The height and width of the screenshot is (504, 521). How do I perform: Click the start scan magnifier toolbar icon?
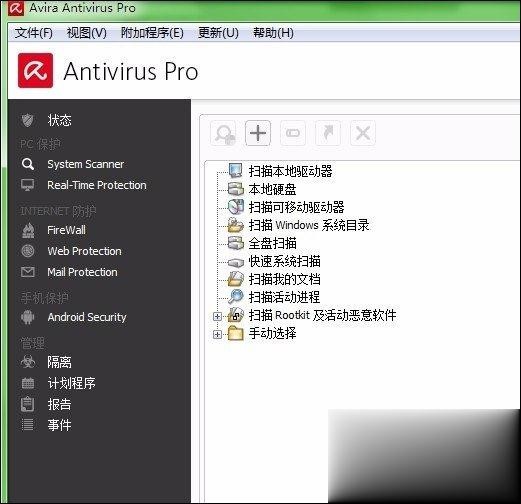223,133
